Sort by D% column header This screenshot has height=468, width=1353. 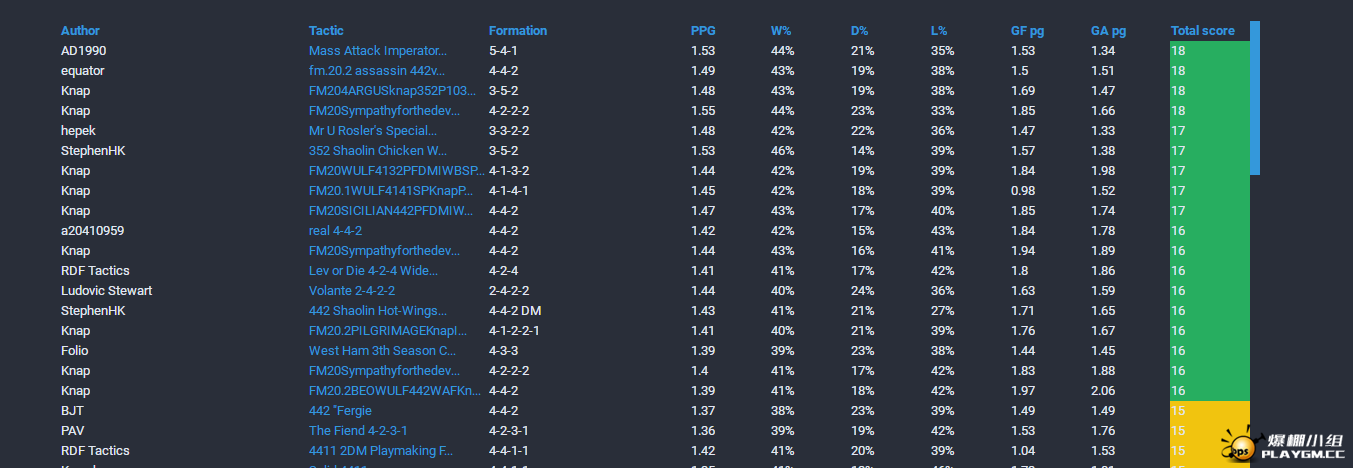(860, 31)
